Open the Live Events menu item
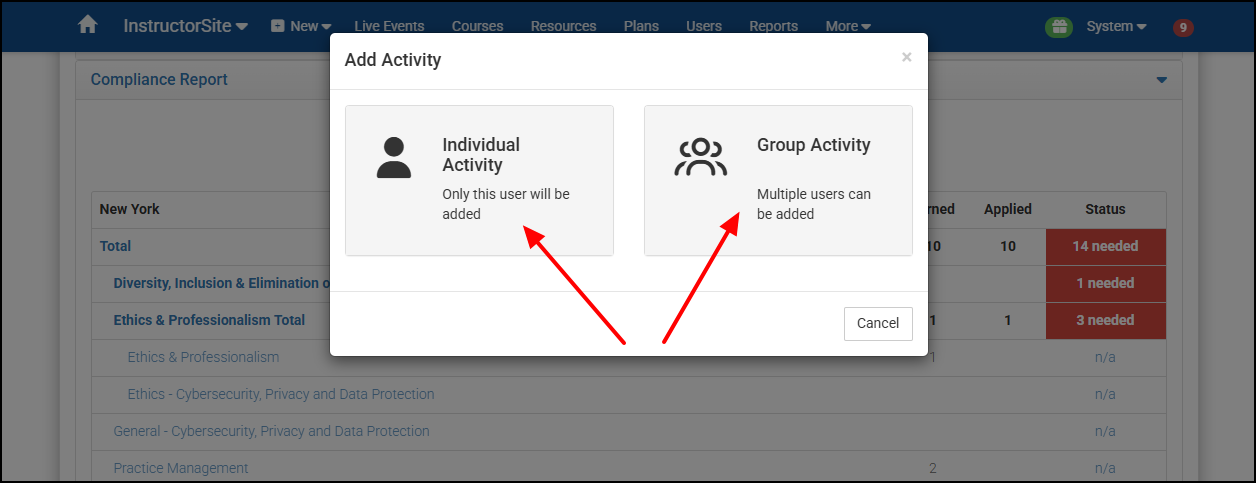This screenshot has height=483, width=1256. pyautogui.click(x=389, y=26)
